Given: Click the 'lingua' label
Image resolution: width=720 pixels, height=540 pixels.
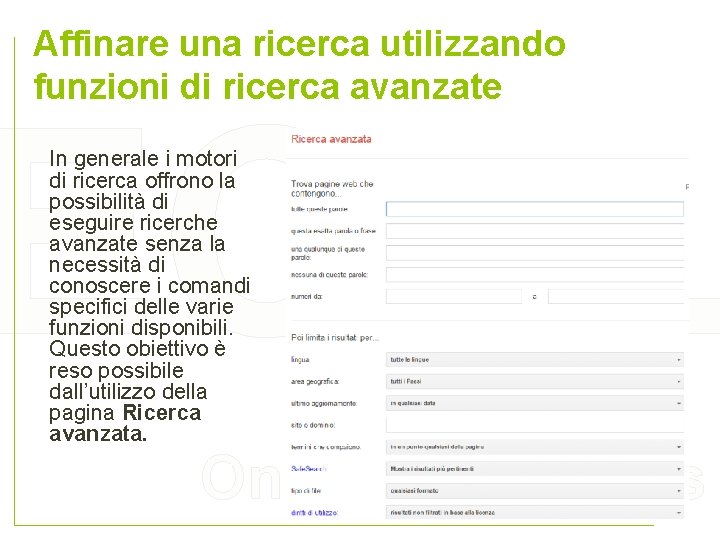Looking at the screenshot, I should (x=300, y=360).
